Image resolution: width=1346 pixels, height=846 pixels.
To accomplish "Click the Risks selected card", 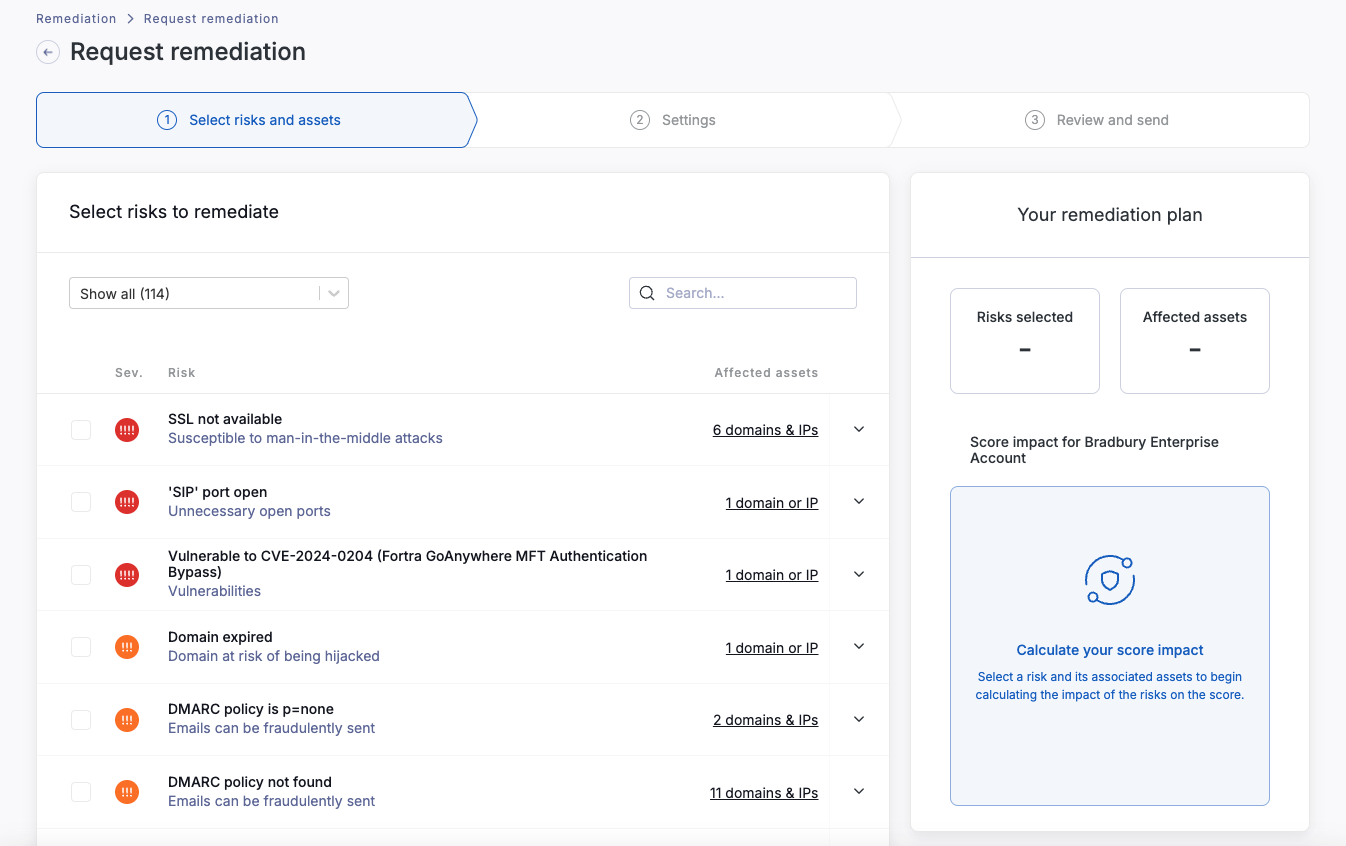I will pyautogui.click(x=1025, y=341).
